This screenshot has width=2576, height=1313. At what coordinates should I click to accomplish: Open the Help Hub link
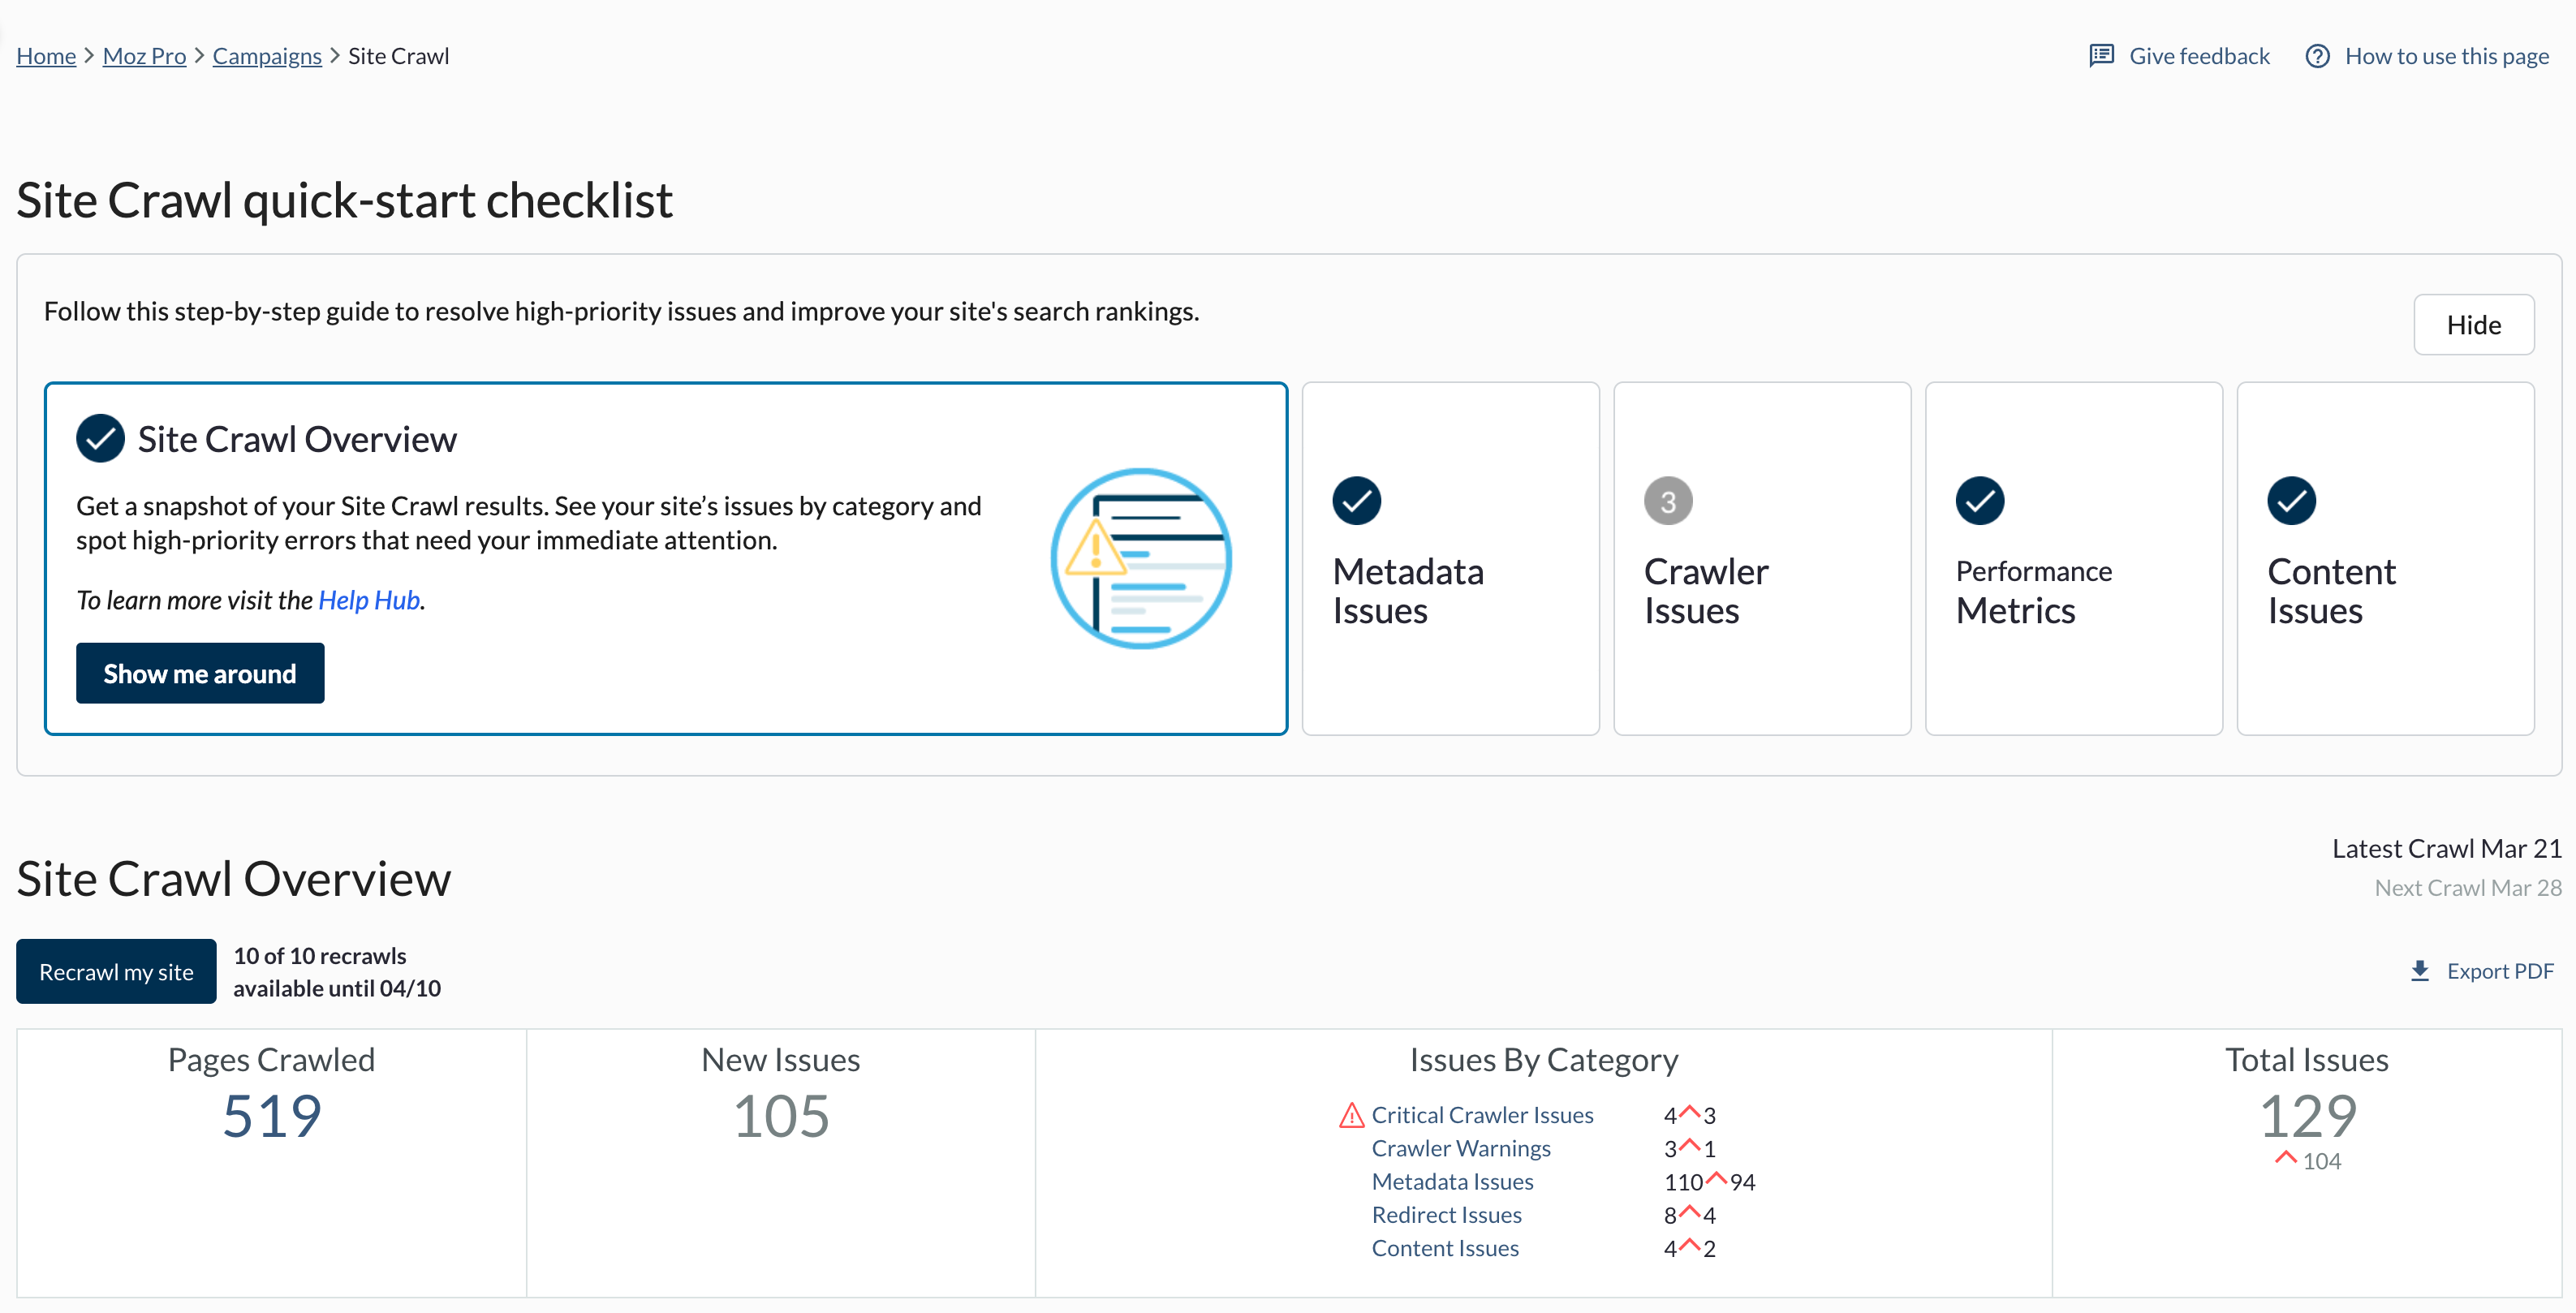pyautogui.click(x=368, y=600)
